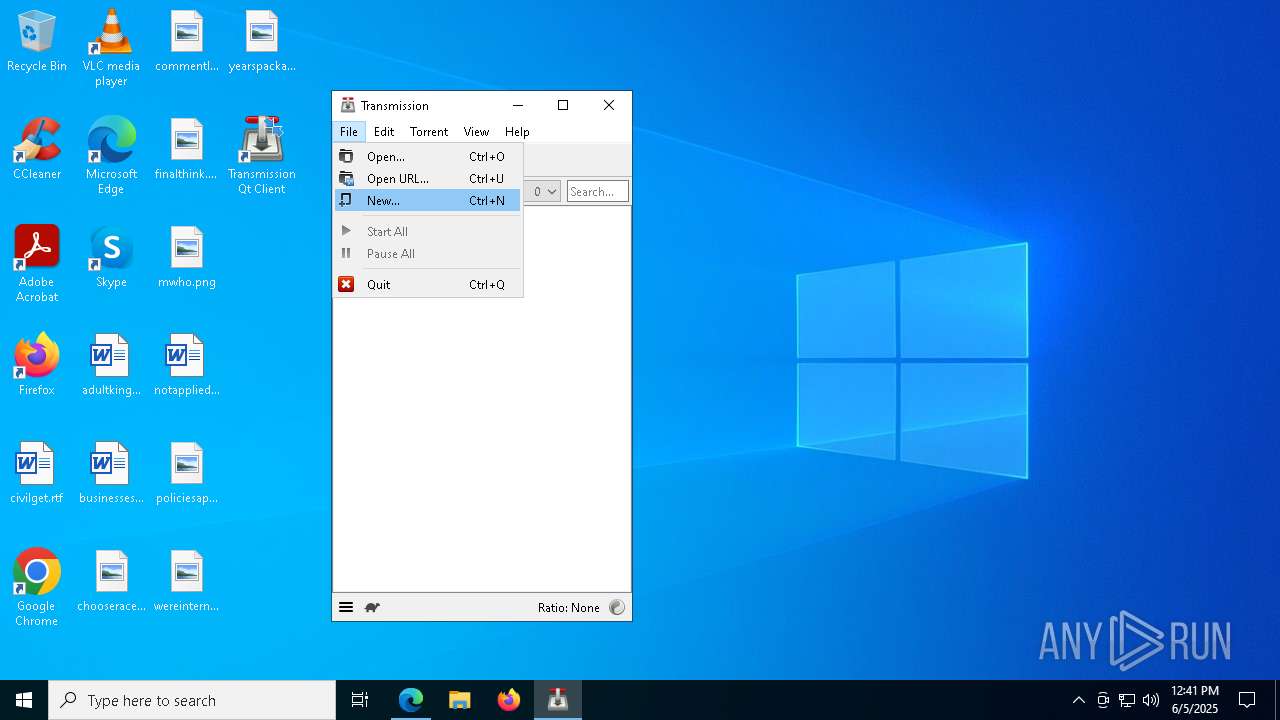This screenshot has width=1280, height=720.
Task: Select the businesses Word document icon
Action: (111, 473)
